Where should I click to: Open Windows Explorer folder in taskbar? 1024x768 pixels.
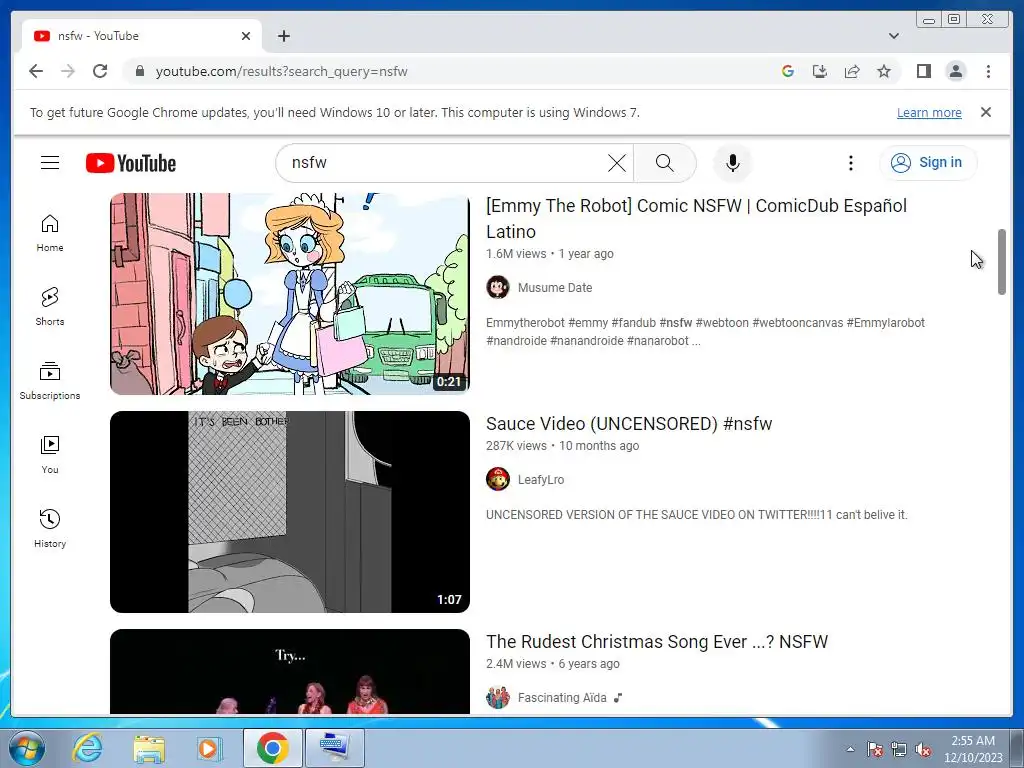(149, 748)
